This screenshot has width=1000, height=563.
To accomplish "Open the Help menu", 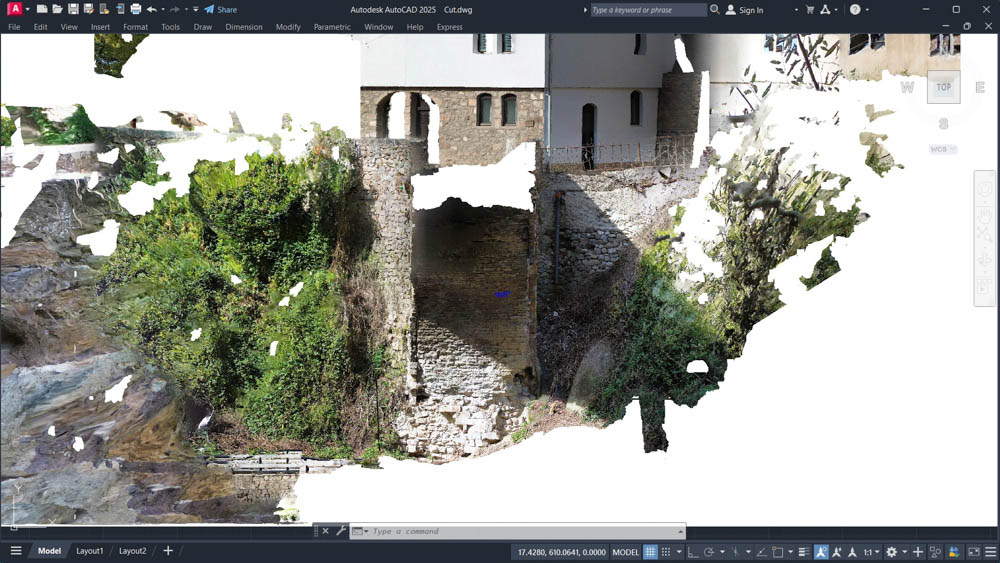I will tap(415, 27).
